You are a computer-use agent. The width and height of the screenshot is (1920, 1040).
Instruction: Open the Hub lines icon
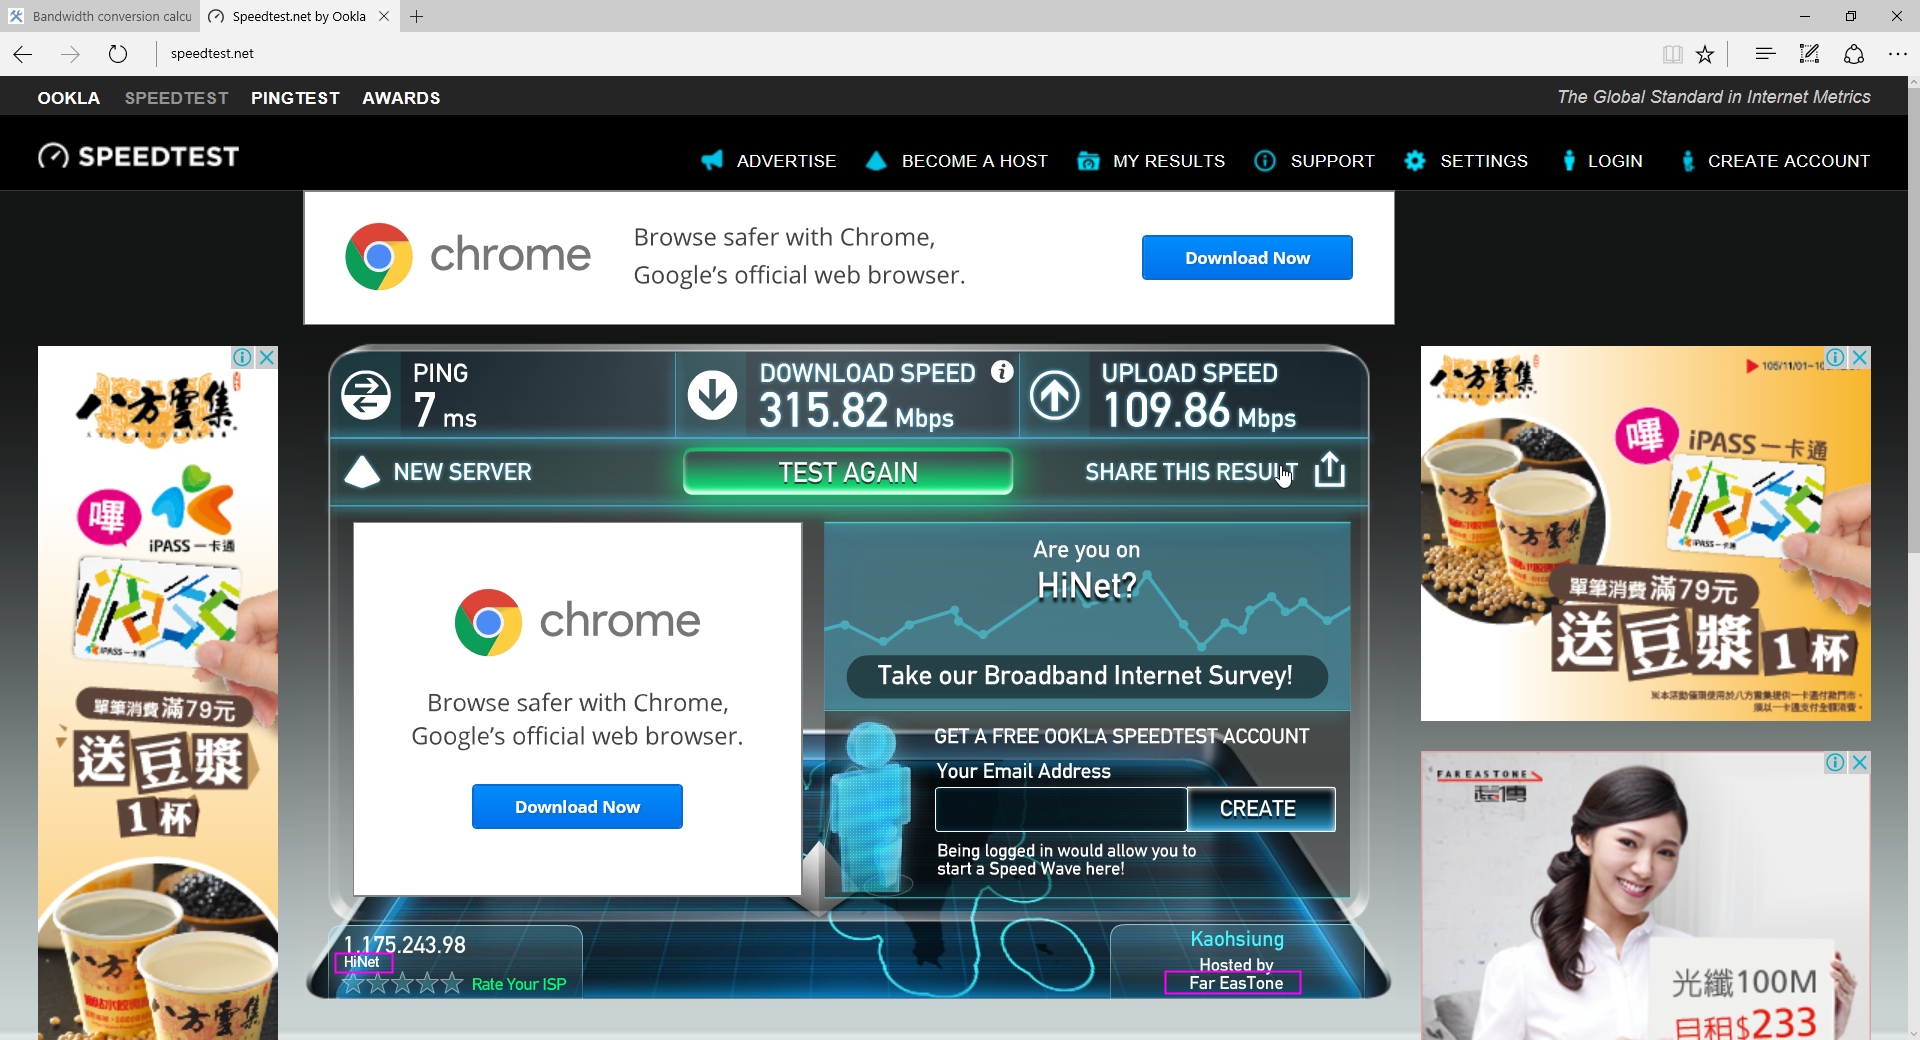1765,54
